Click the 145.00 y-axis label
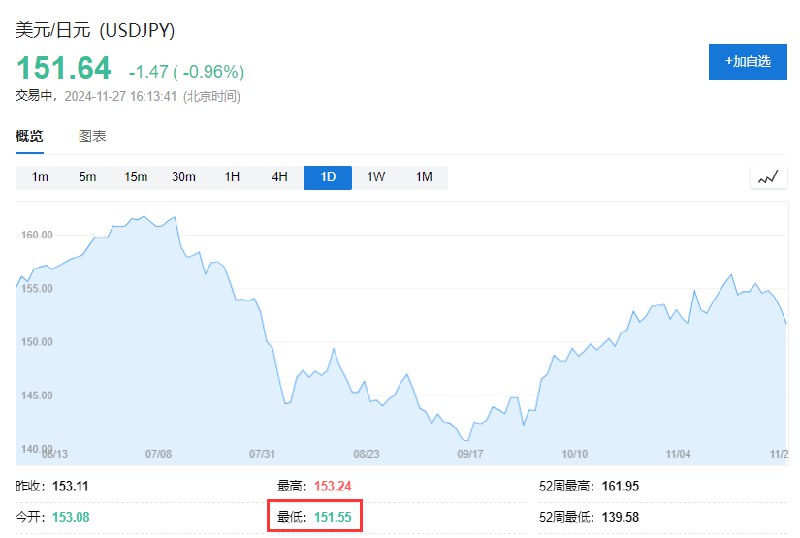This screenshot has width=800, height=538. (36, 395)
